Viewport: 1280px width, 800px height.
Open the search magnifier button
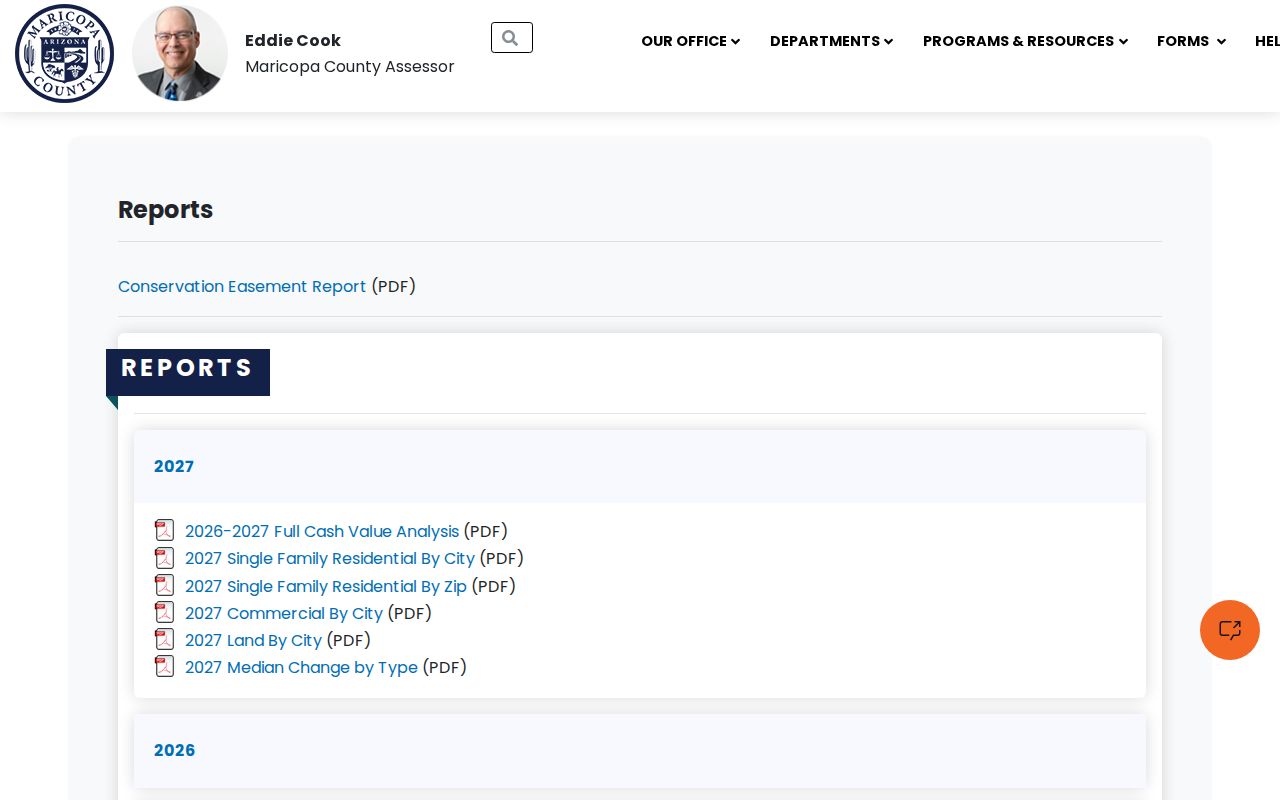tap(512, 38)
